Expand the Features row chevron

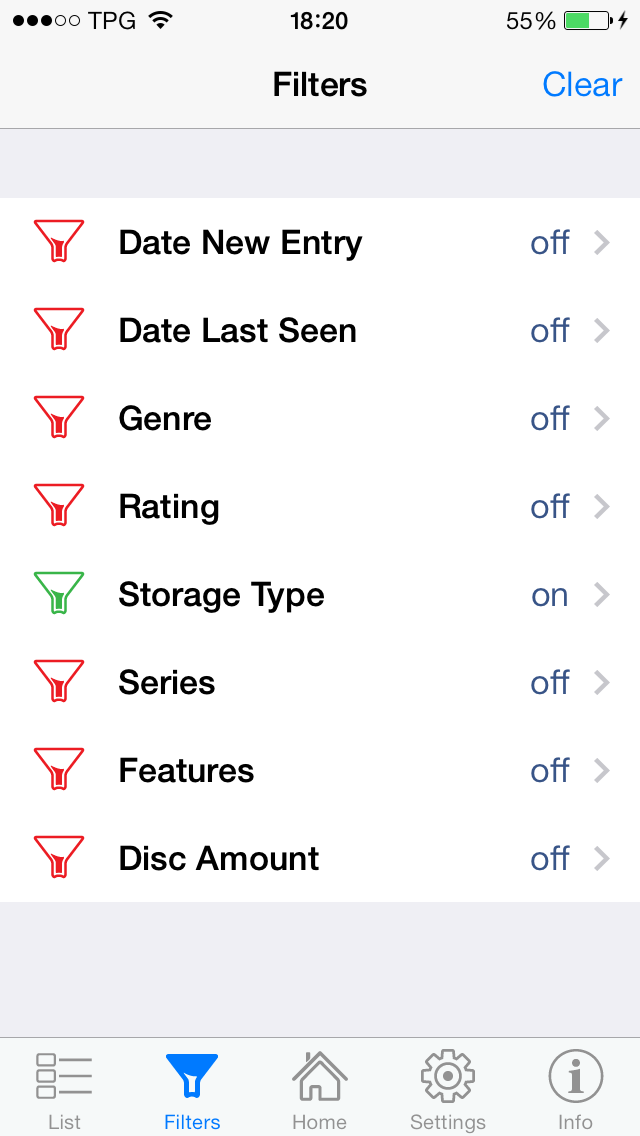point(602,770)
